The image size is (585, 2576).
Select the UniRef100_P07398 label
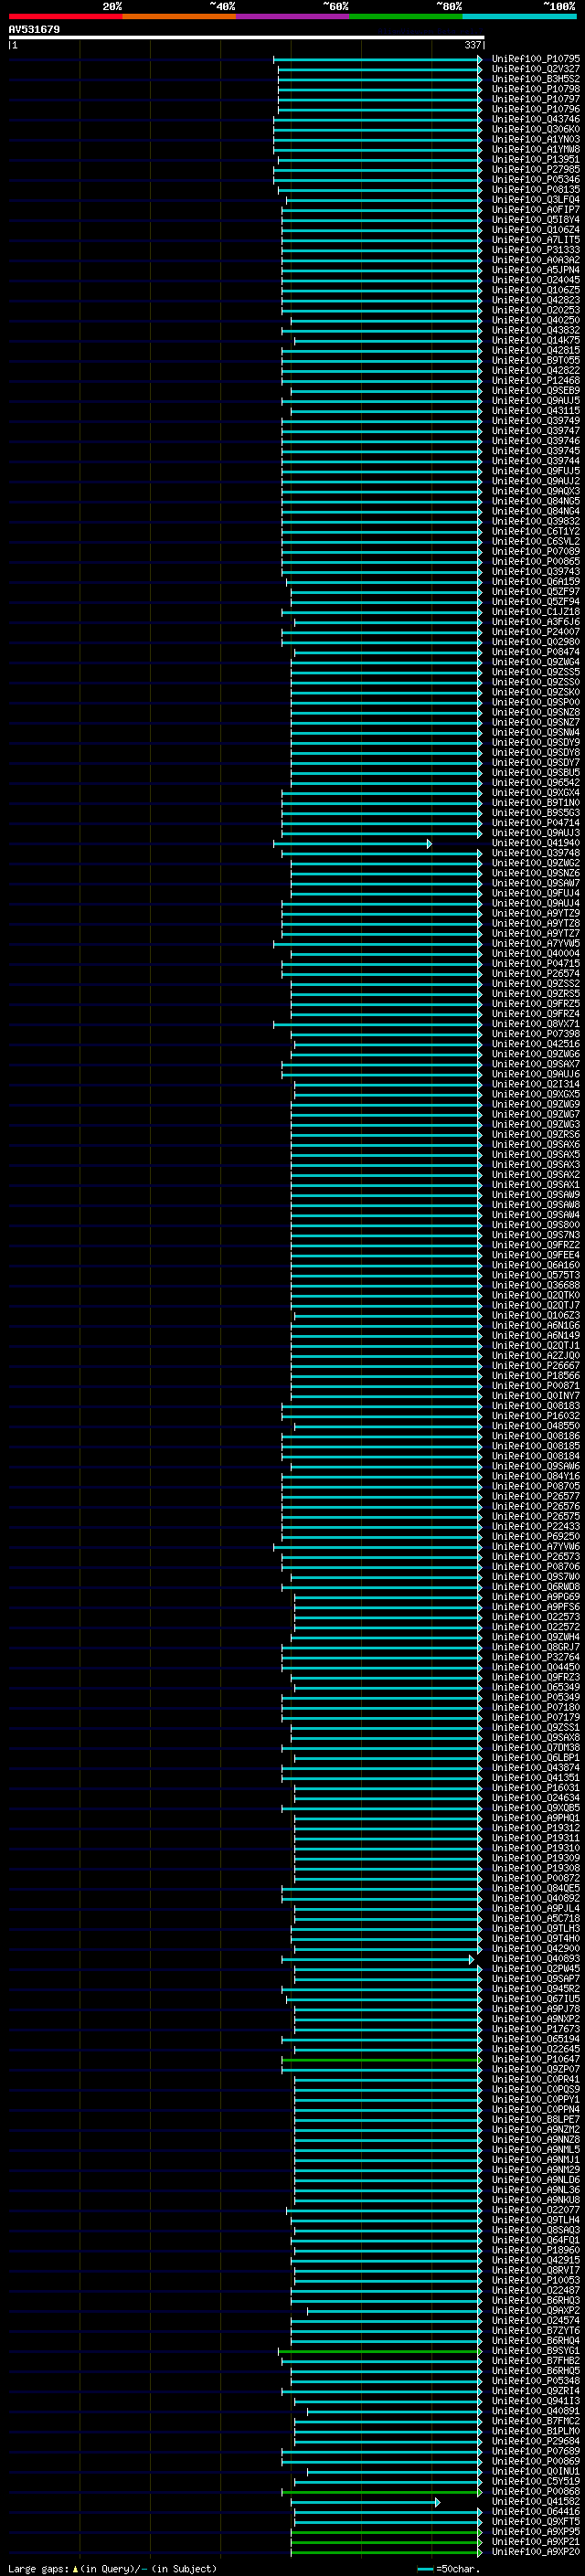[x=535, y=1035]
